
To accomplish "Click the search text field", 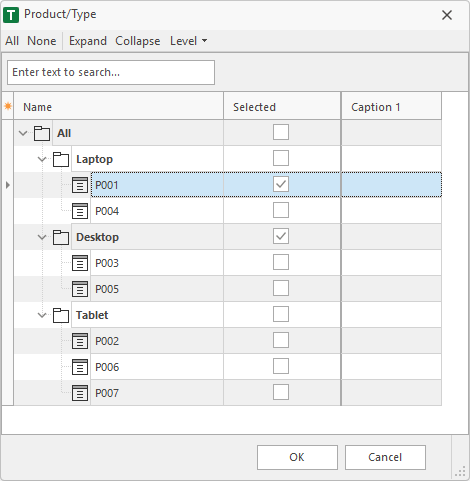I will [111, 72].
